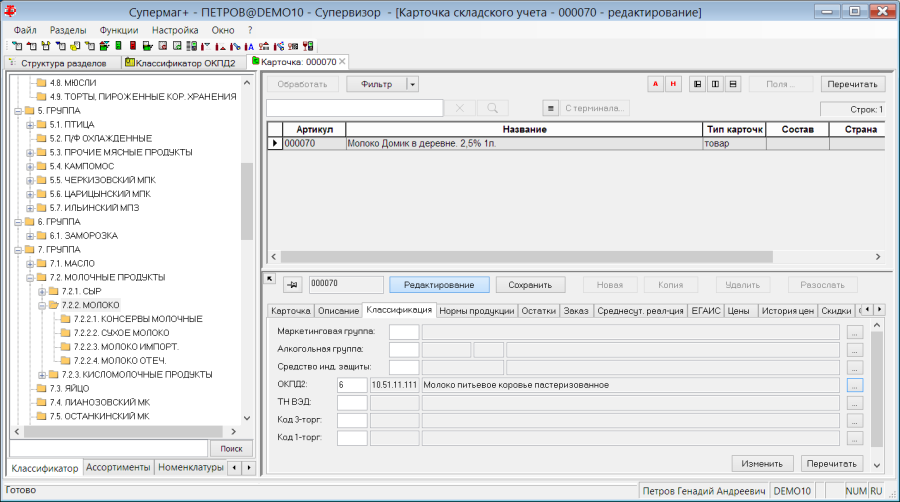Click the bottle with letter A icon
Image resolution: width=900 pixels, height=502 pixels.
pyautogui.click(x=249, y=46)
